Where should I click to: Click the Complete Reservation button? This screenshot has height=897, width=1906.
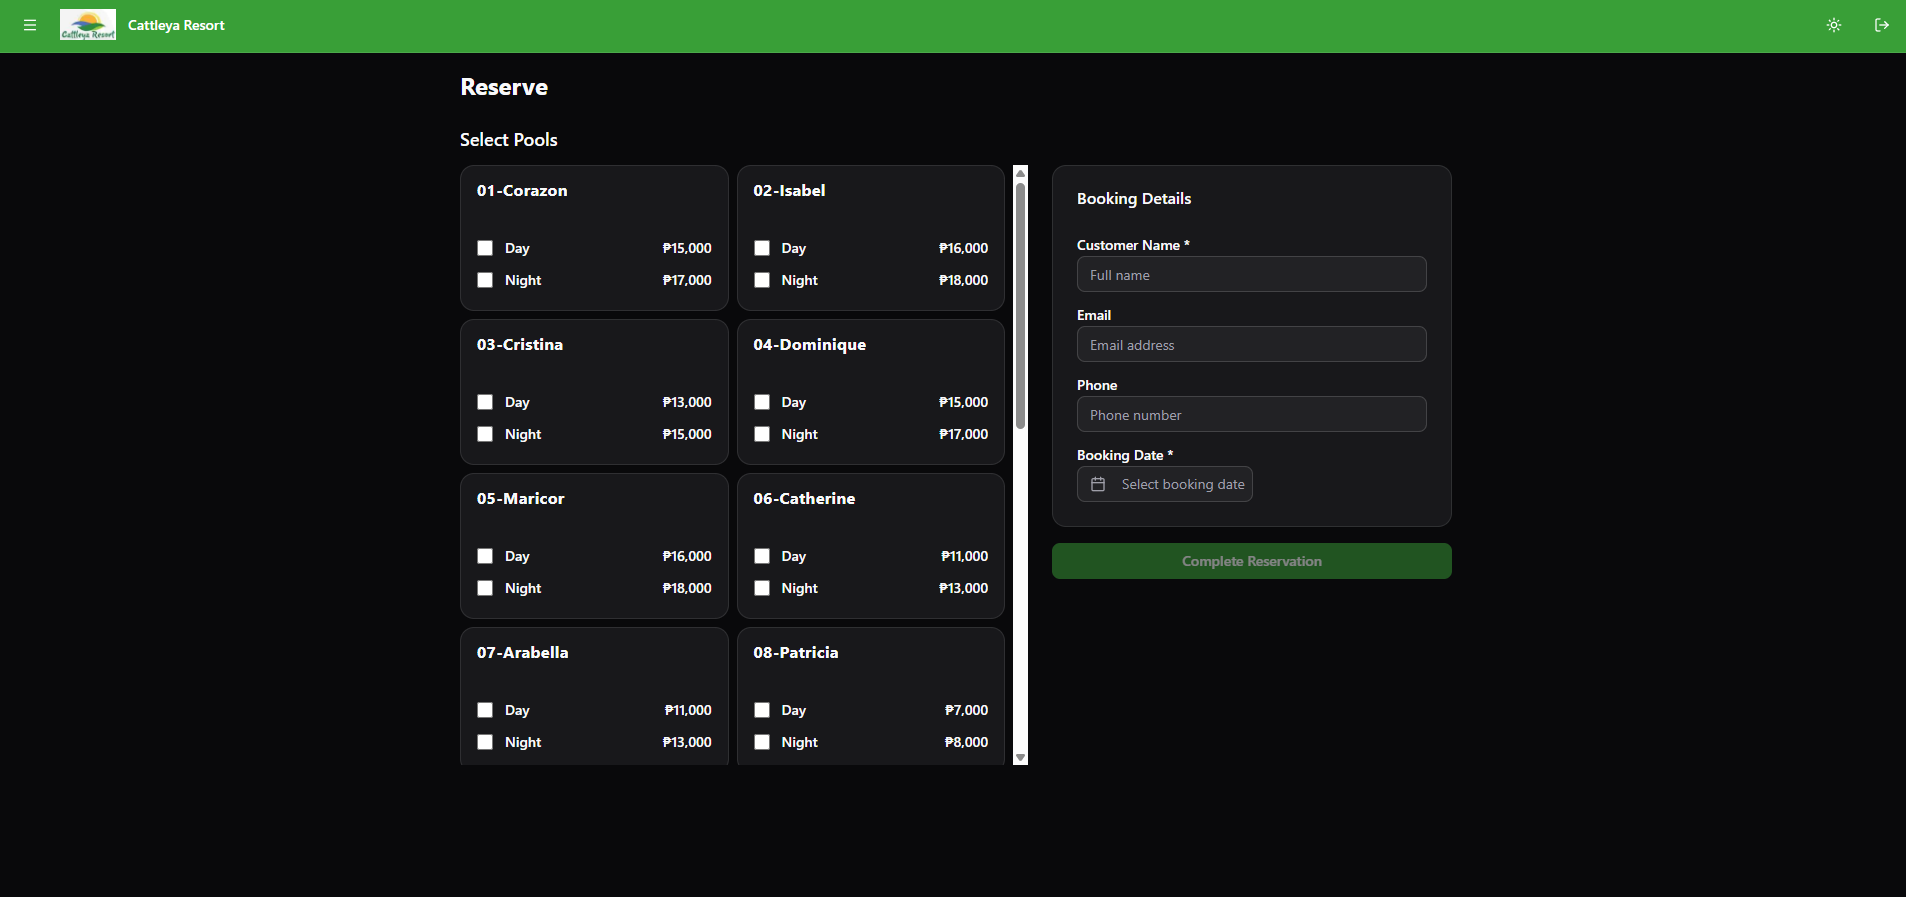tap(1252, 561)
